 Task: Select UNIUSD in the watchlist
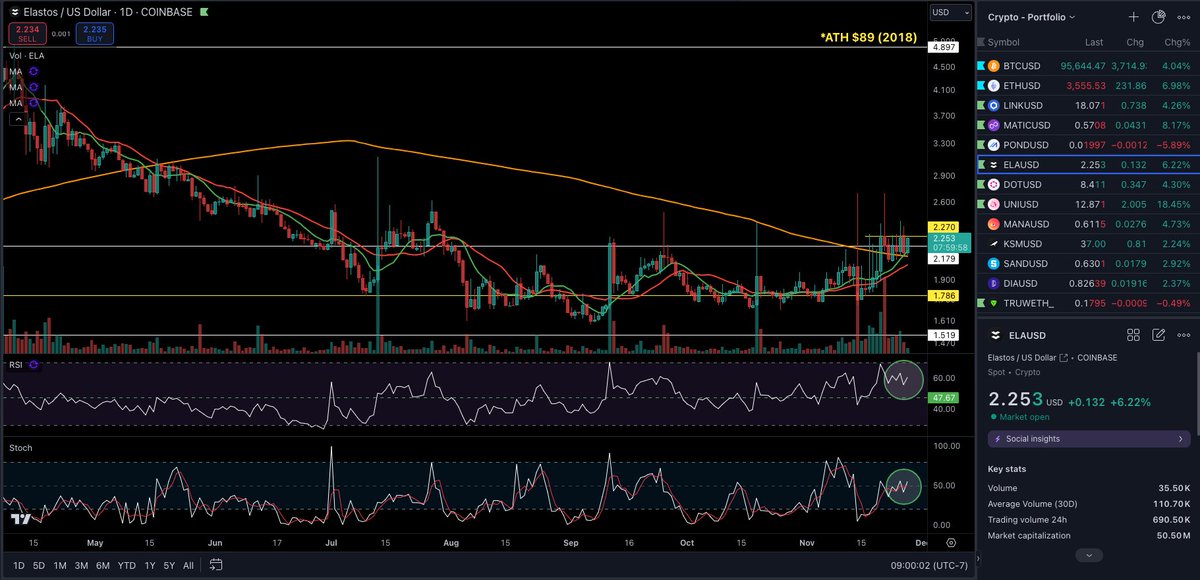pos(1088,204)
